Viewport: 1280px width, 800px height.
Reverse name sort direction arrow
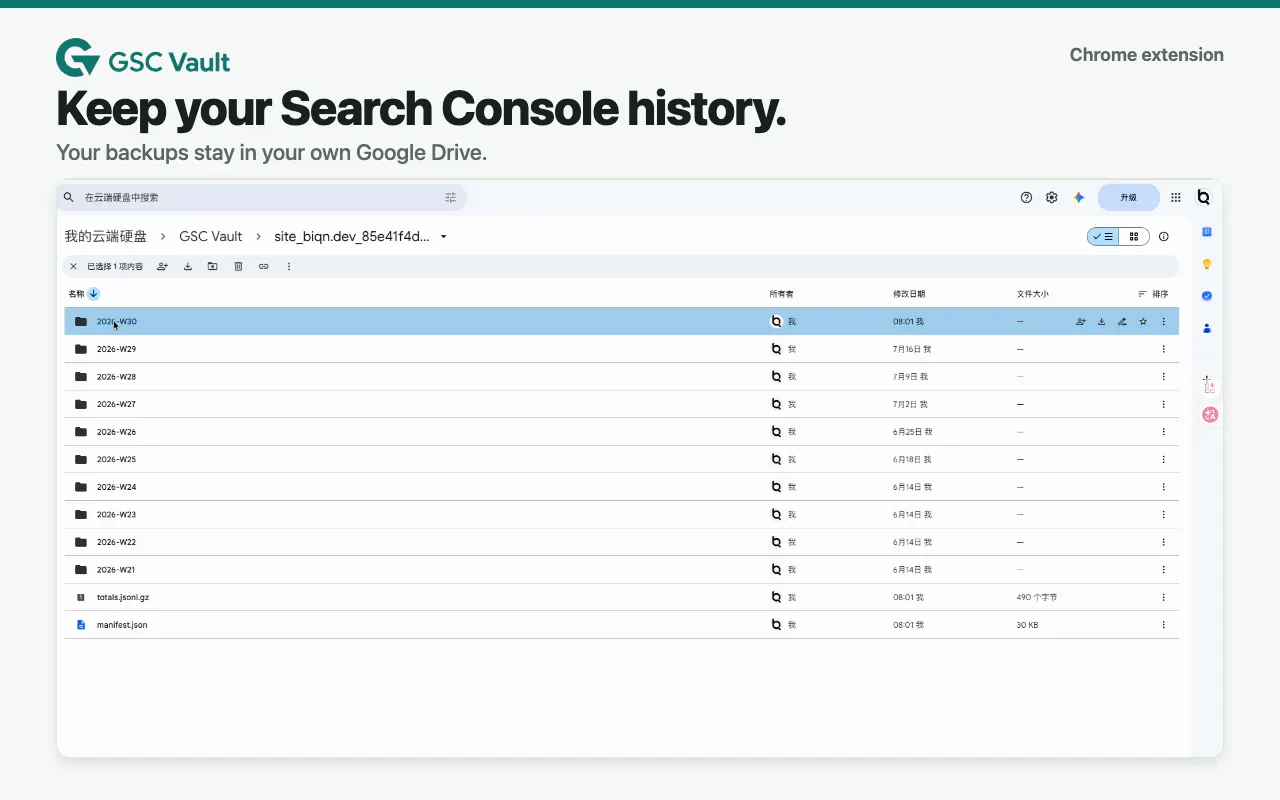94,294
